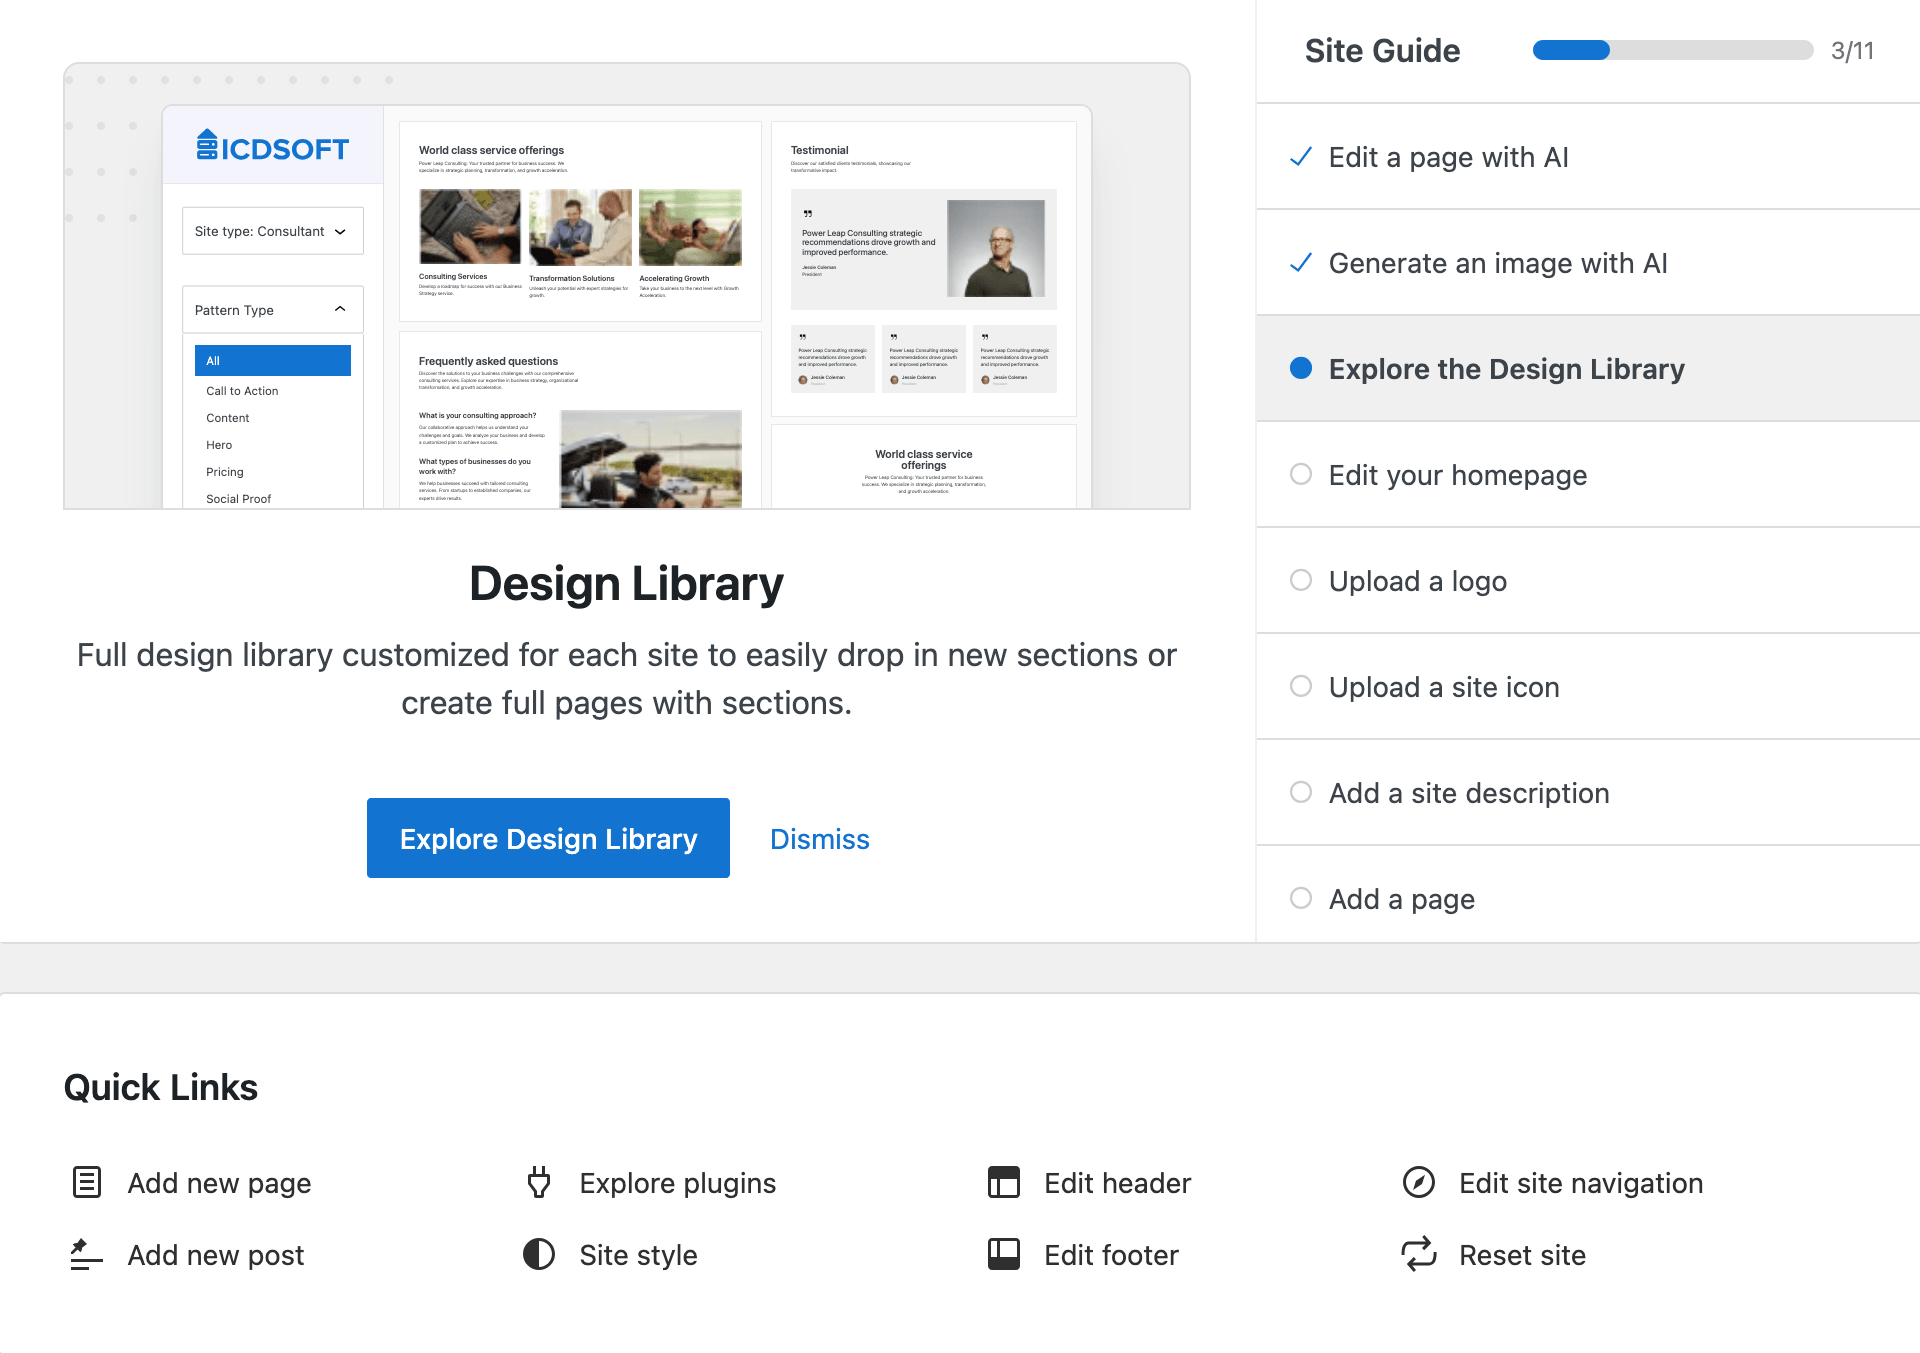Select the Add a site description circle
The image size is (1920, 1353).
pos(1300,792)
